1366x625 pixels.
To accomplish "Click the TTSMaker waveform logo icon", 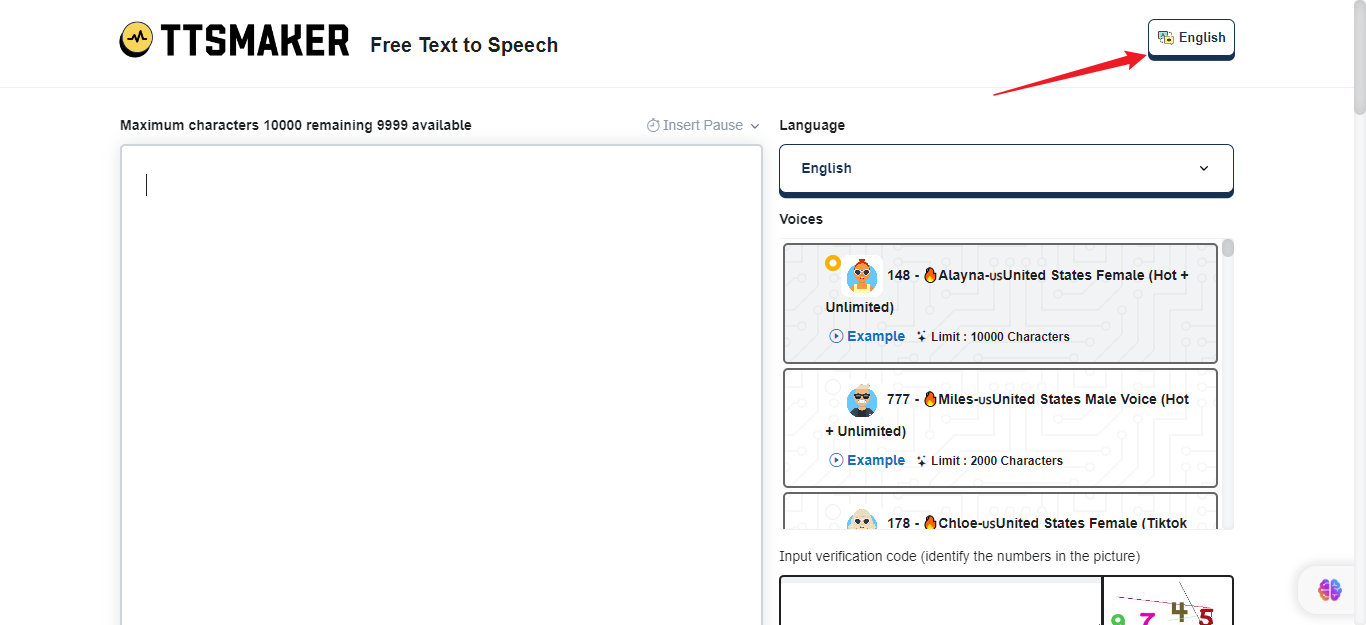I will 137,40.
